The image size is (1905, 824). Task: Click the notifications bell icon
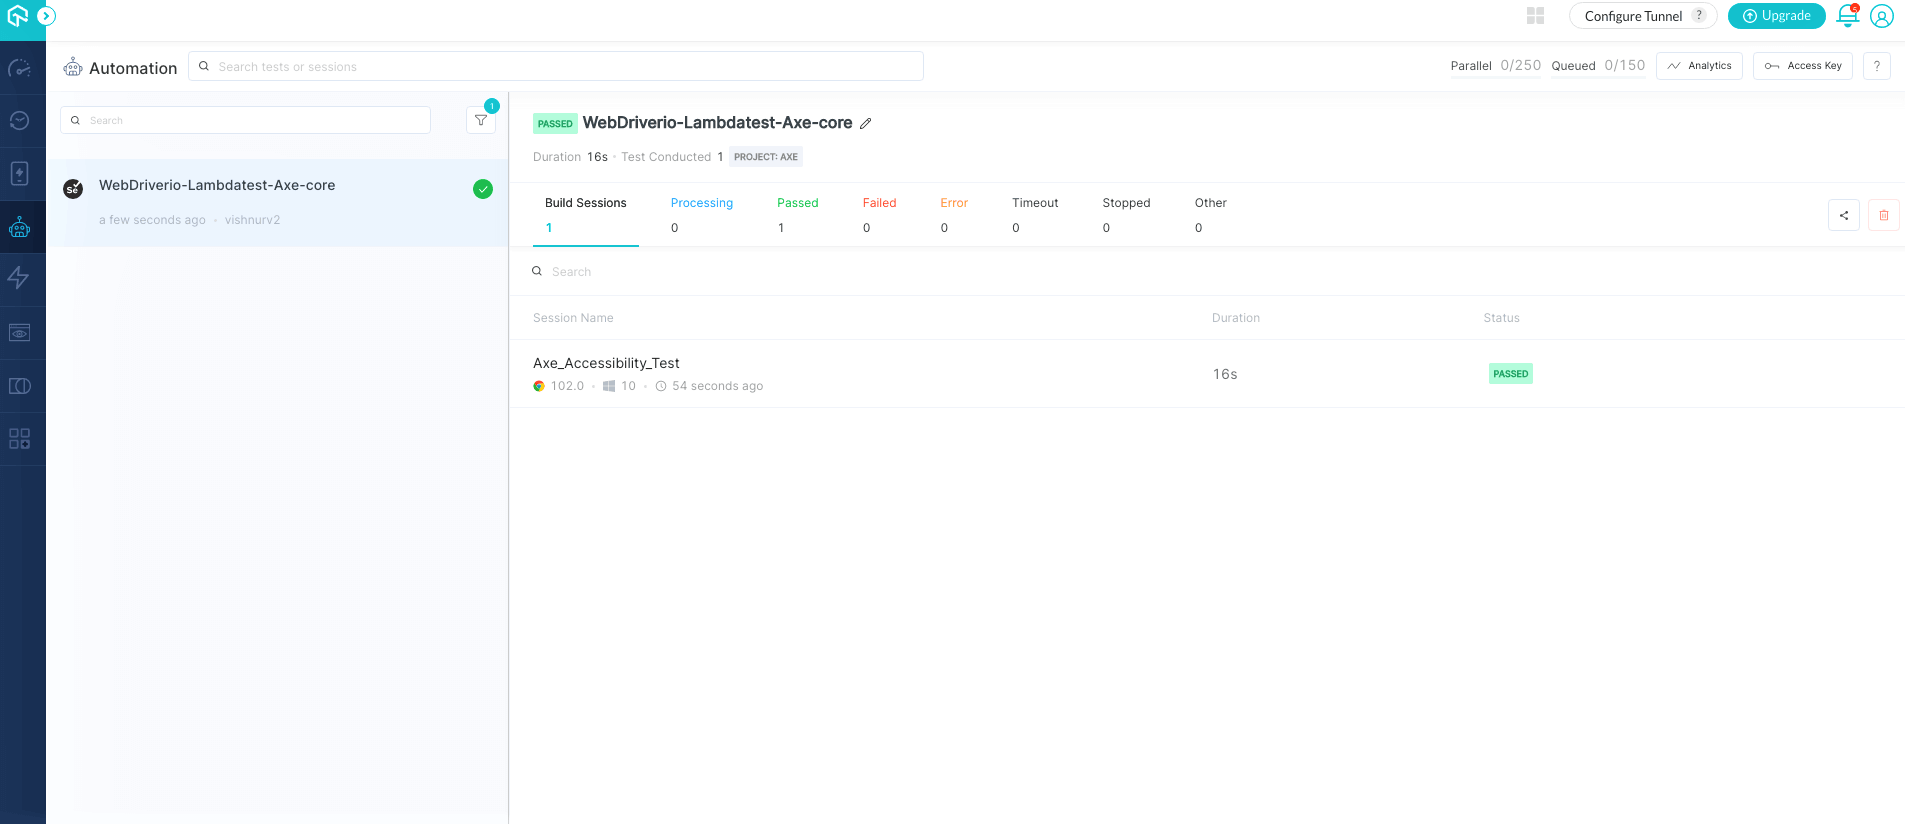(1847, 16)
